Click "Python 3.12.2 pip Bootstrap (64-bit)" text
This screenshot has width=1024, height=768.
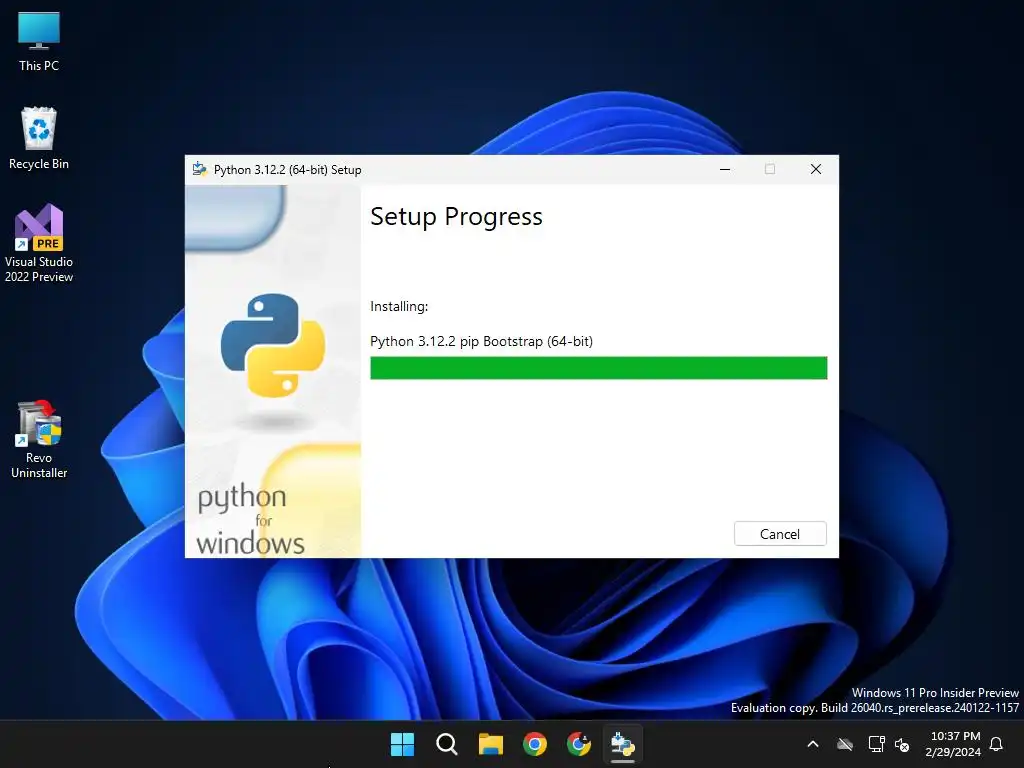click(481, 342)
